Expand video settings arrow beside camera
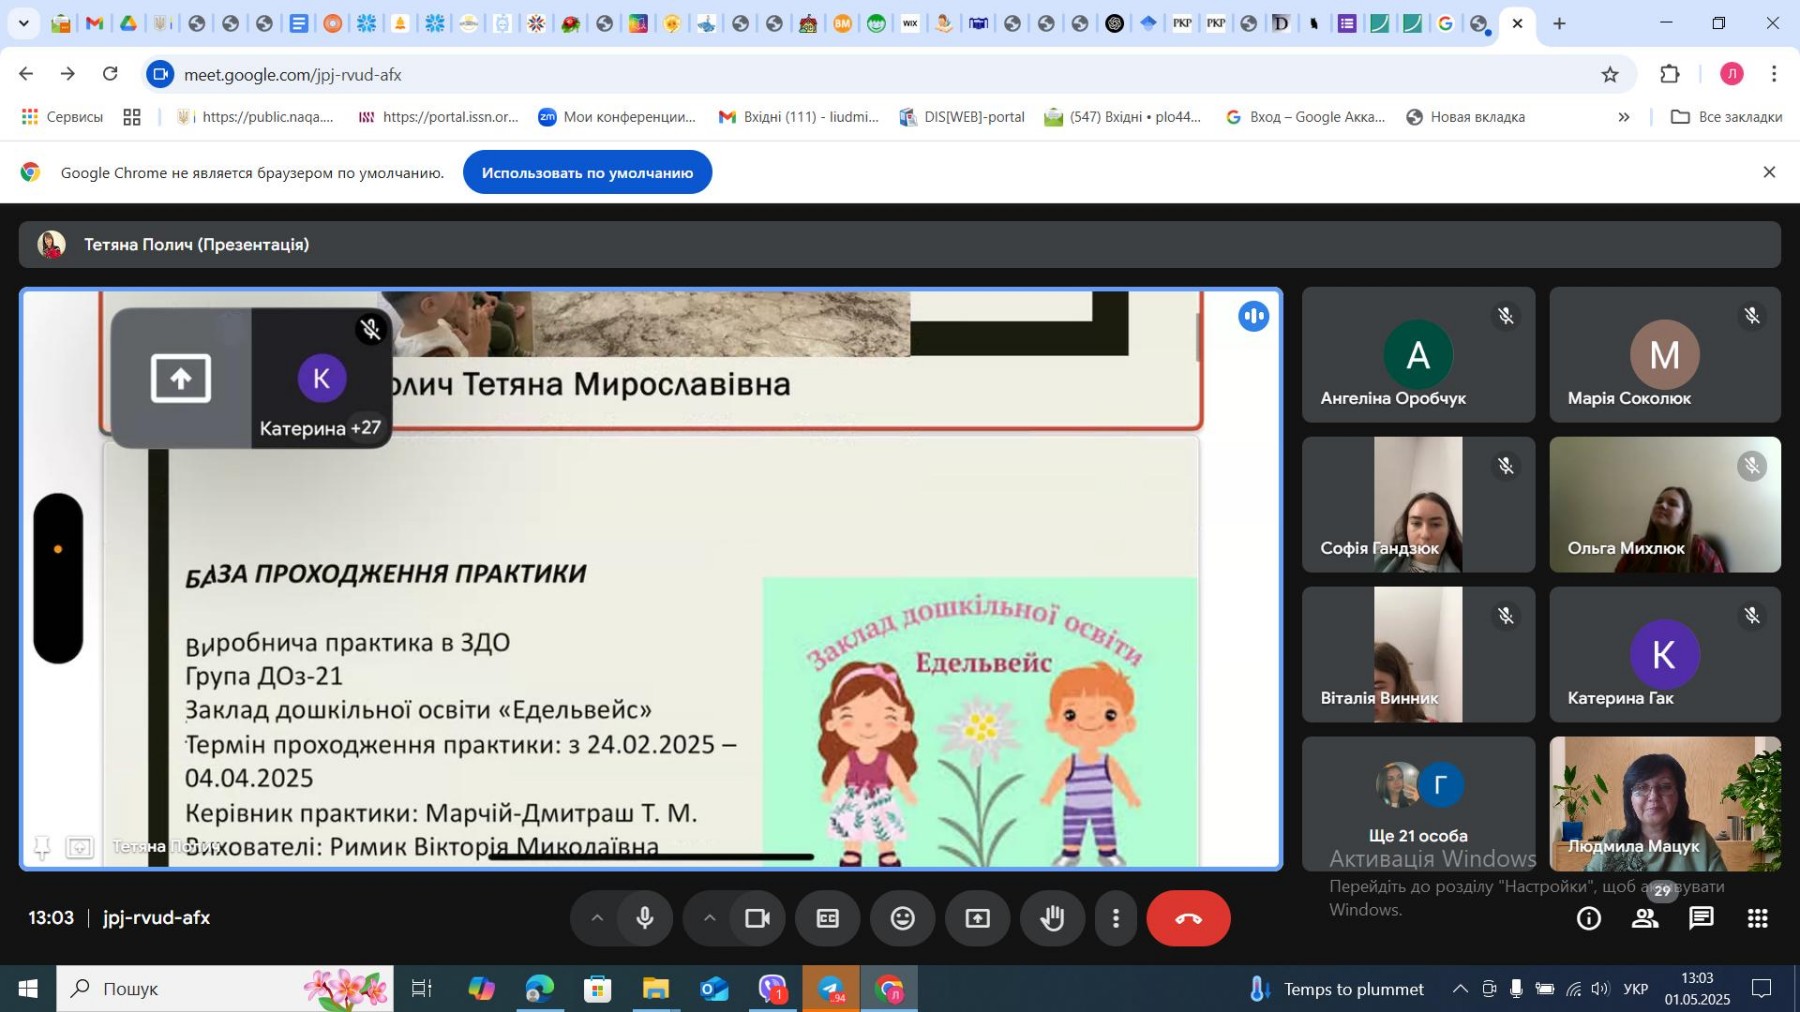Image resolution: width=1800 pixels, height=1012 pixels. point(709,918)
